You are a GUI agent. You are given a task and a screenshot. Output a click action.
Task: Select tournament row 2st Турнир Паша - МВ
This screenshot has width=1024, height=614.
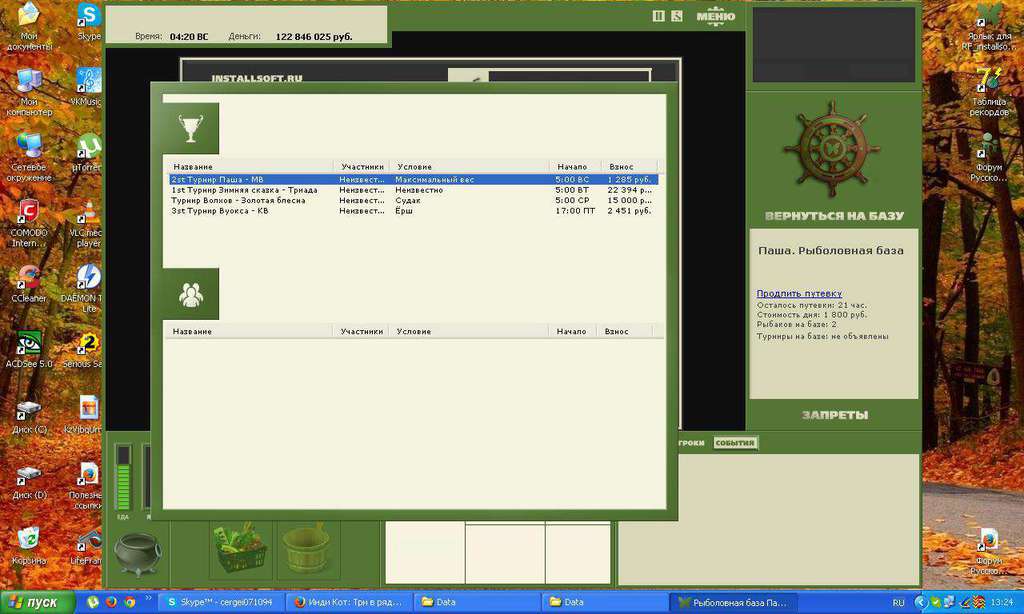coord(413,180)
